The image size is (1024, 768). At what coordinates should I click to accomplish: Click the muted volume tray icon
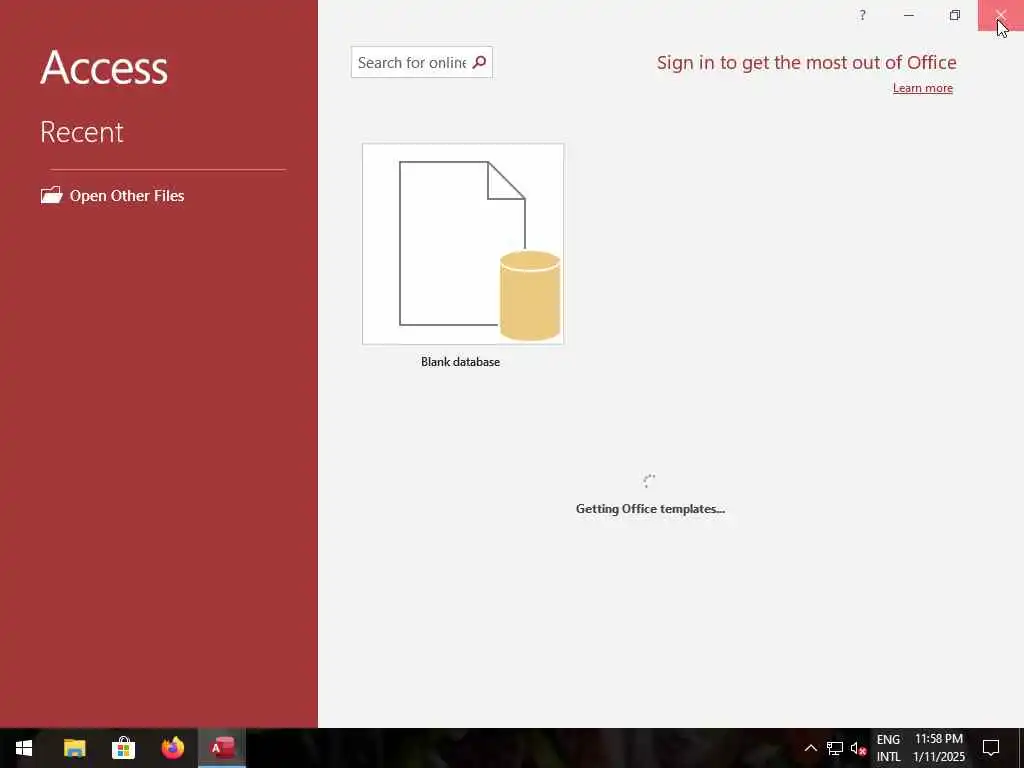(858, 748)
